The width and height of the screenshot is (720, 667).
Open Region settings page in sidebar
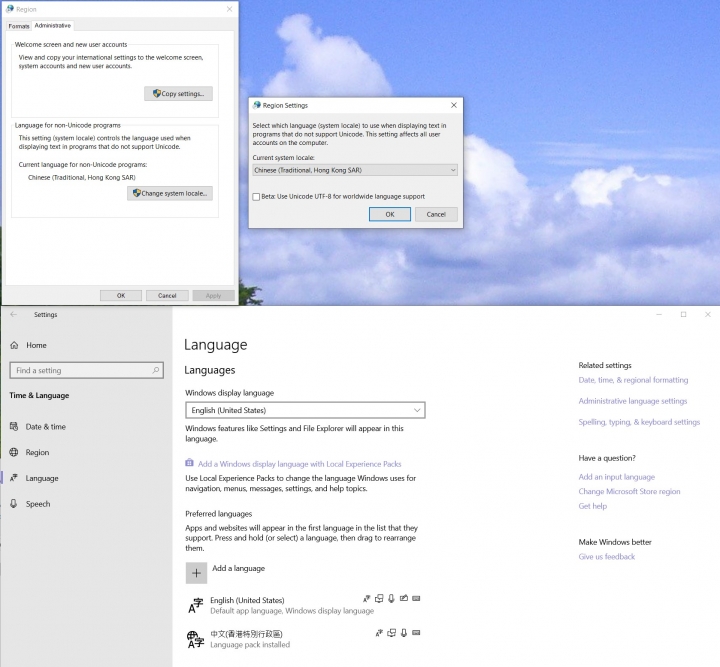(x=37, y=452)
